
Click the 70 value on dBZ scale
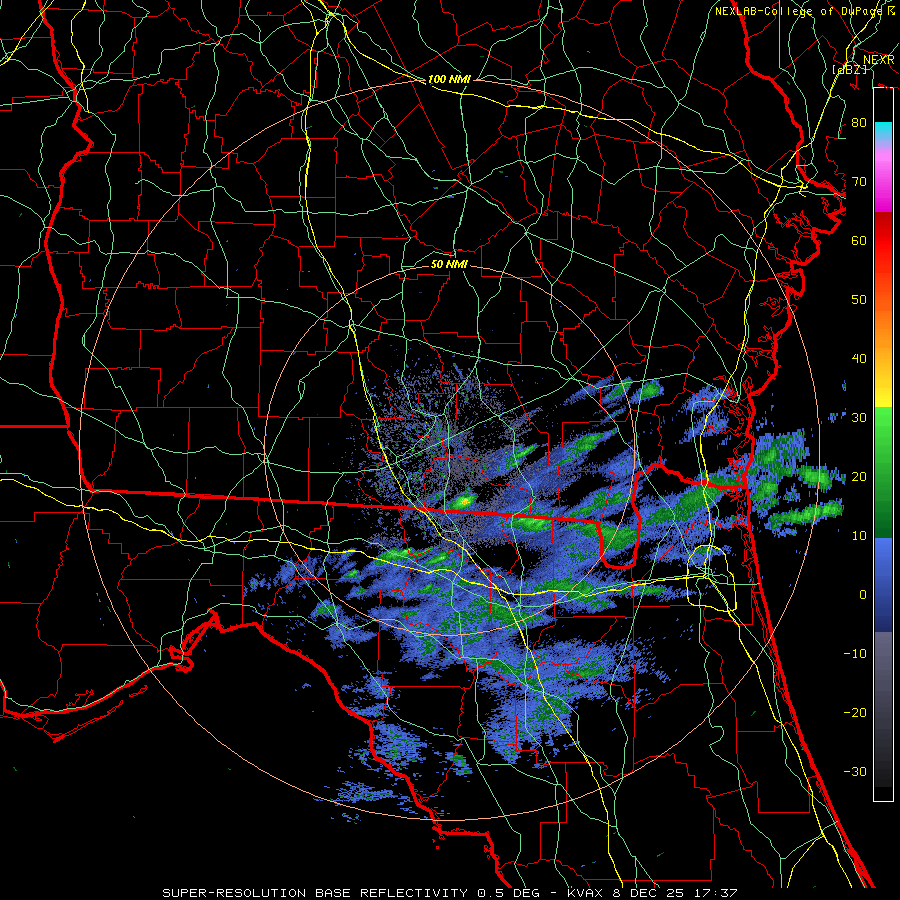(x=859, y=182)
